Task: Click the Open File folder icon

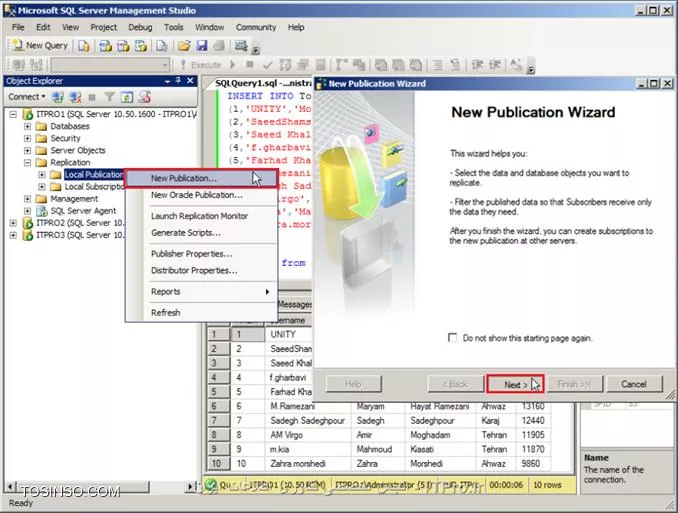Action: (184, 45)
